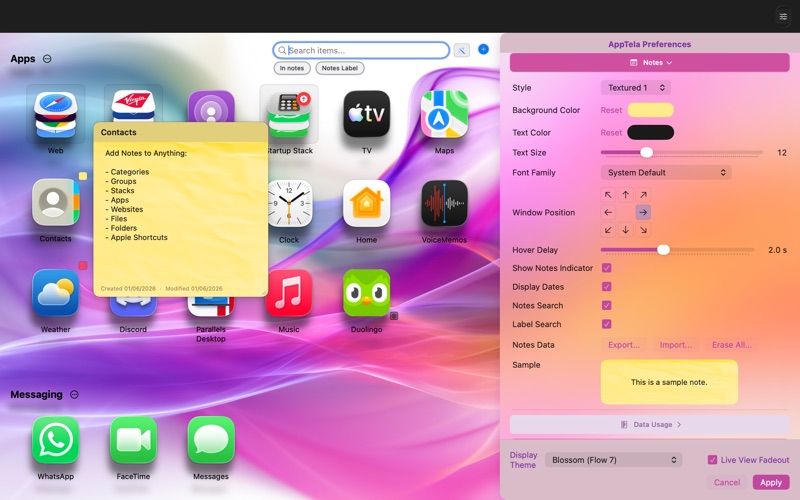Toggle Notes Search checkbox
800x500 pixels.
click(x=607, y=305)
